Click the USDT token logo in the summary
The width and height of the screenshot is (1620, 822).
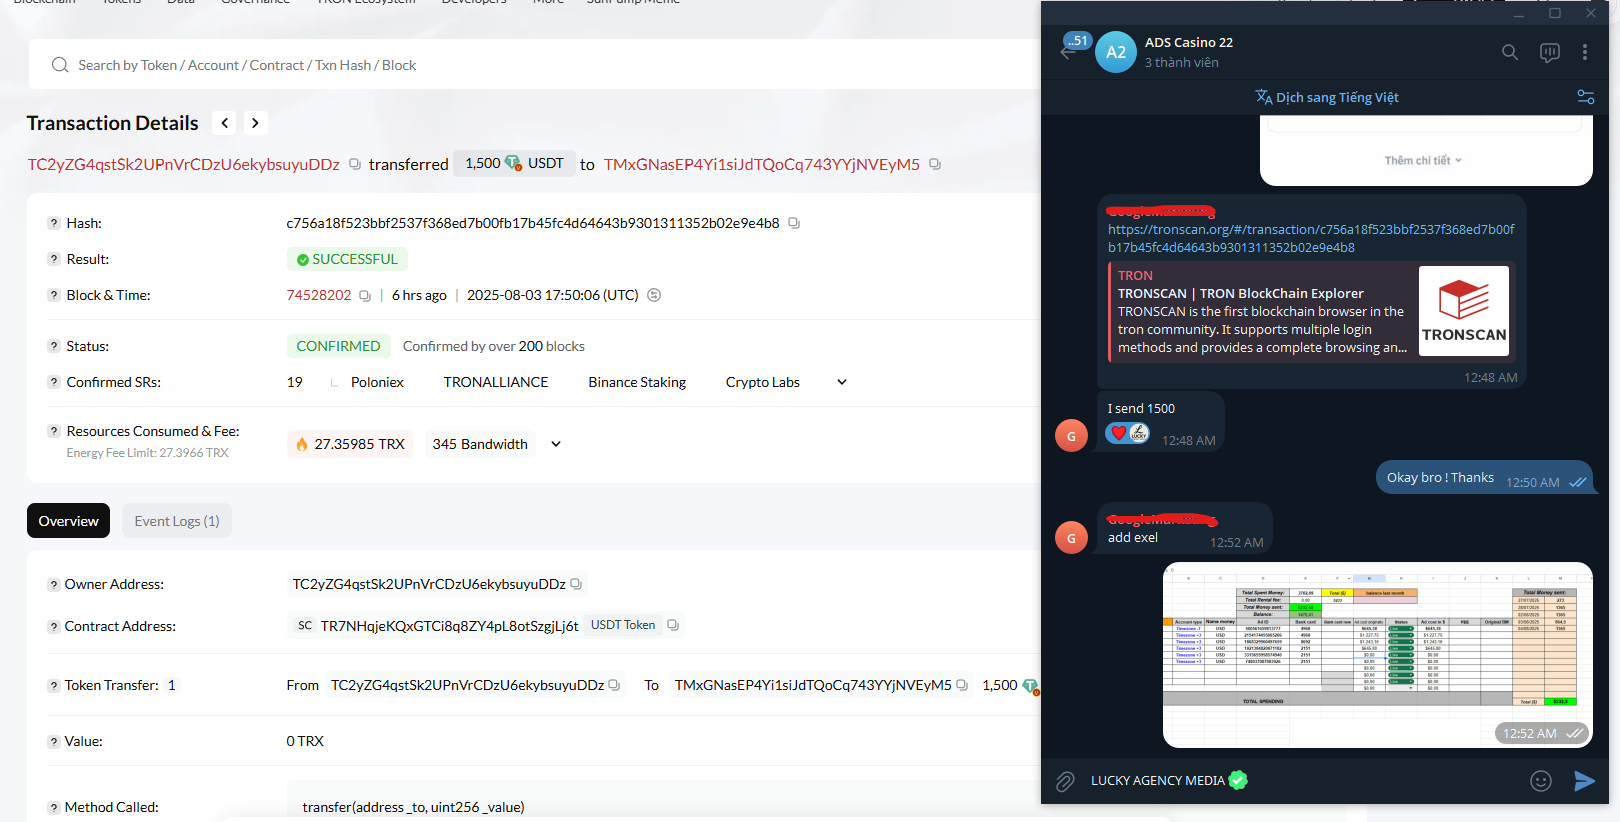click(x=513, y=163)
